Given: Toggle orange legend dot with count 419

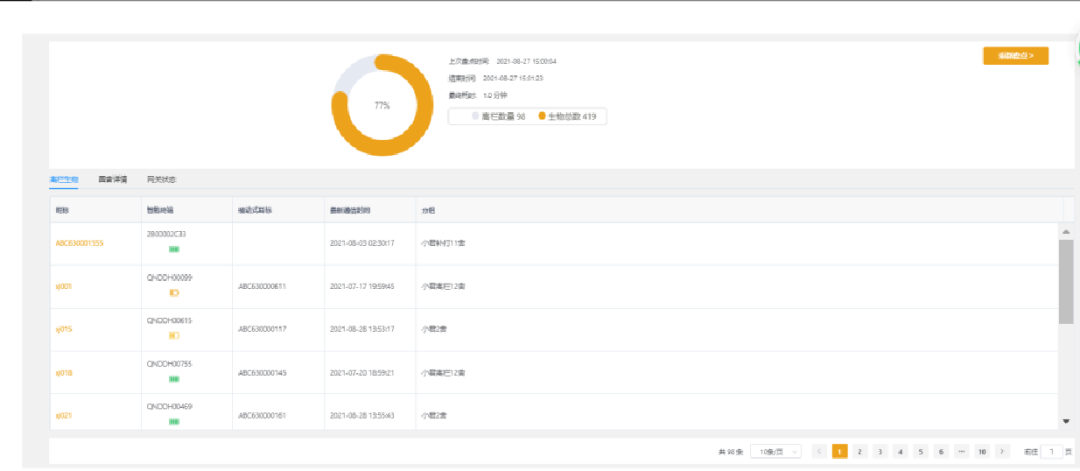Looking at the screenshot, I should point(542,116).
